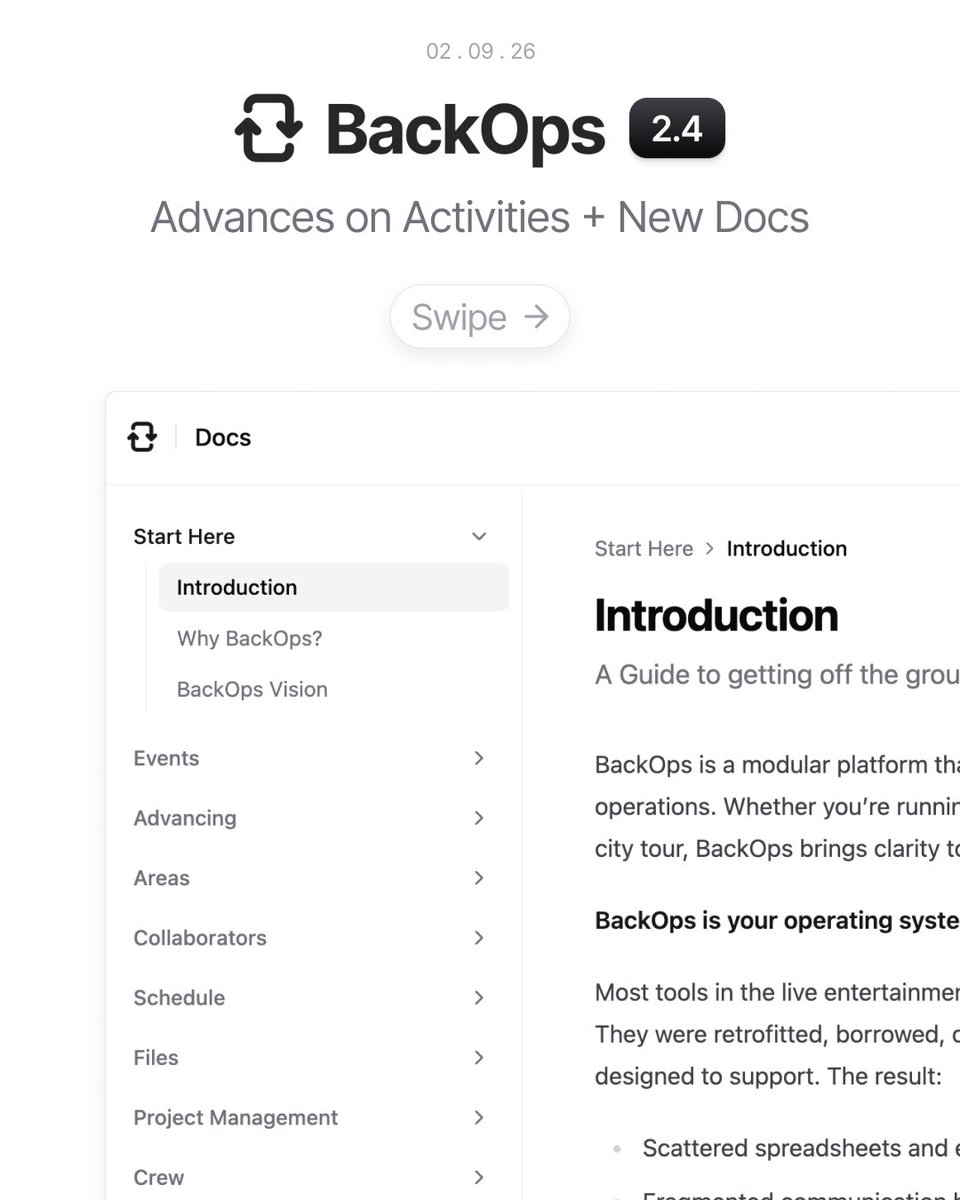The height and width of the screenshot is (1200, 960).
Task: Click the 2.4 version badge
Action: pos(677,129)
